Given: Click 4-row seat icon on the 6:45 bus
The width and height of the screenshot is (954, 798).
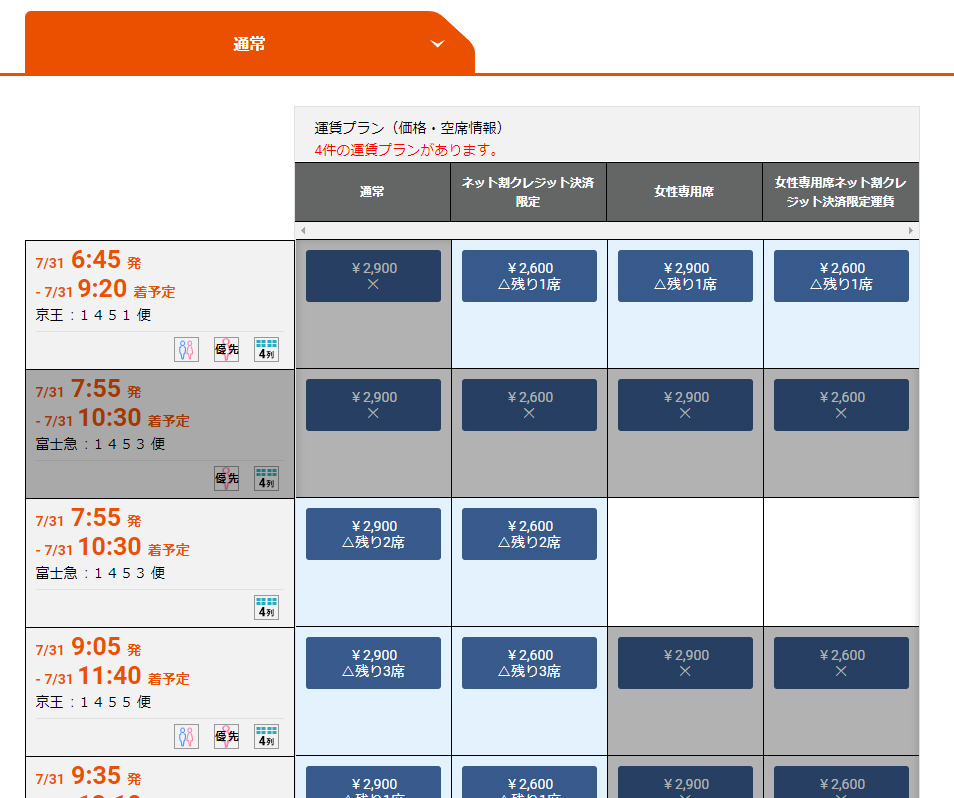Looking at the screenshot, I should 266,349.
